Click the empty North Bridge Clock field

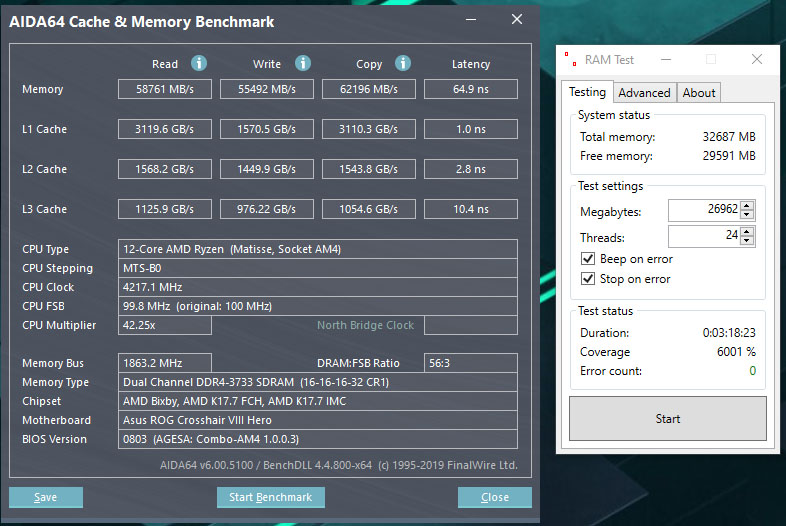coord(471,325)
